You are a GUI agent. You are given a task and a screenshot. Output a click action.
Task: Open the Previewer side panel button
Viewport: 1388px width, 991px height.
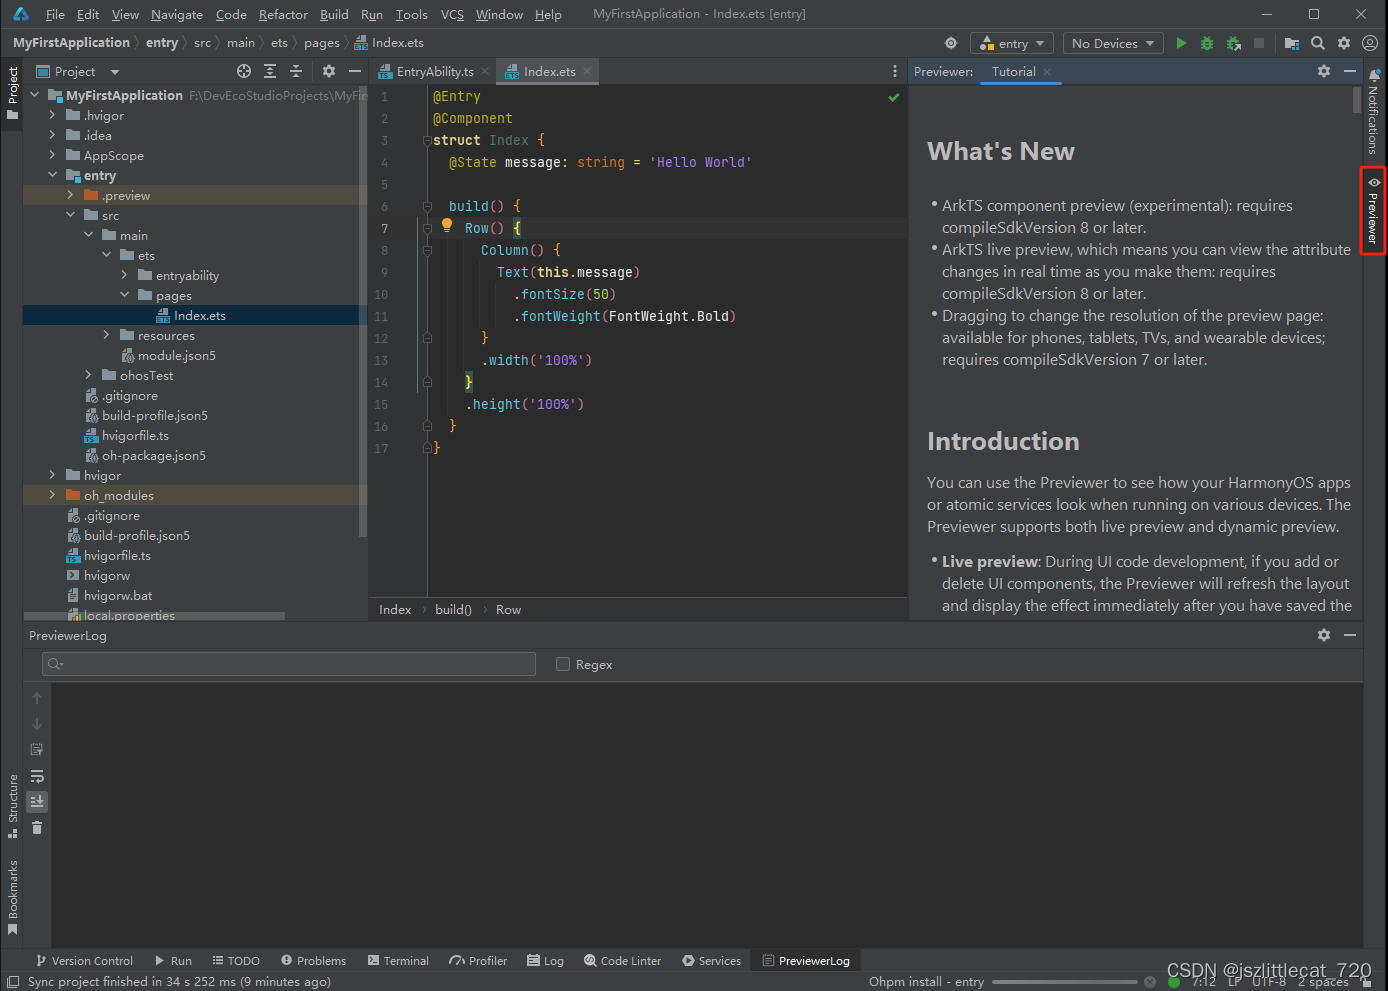click(x=1373, y=211)
